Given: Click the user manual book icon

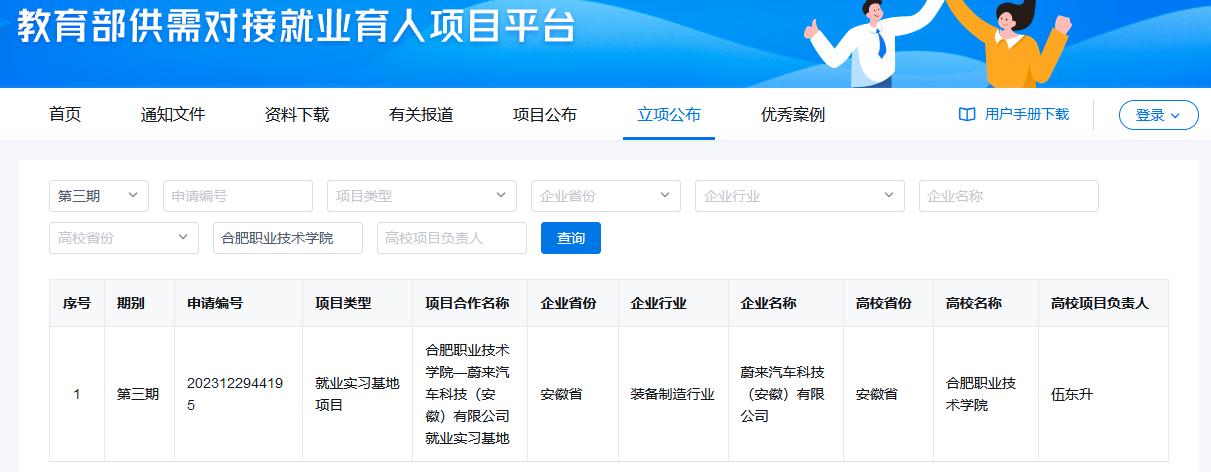Looking at the screenshot, I should (x=967, y=115).
